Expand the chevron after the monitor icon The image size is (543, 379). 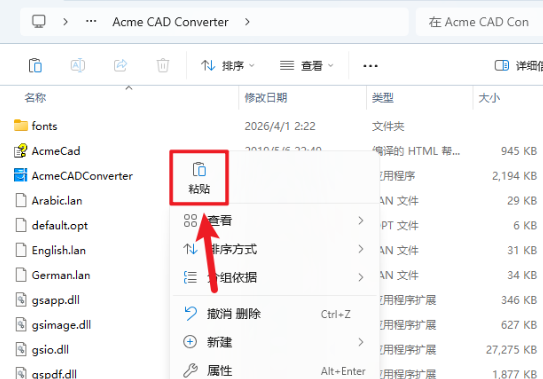[x=65, y=22]
